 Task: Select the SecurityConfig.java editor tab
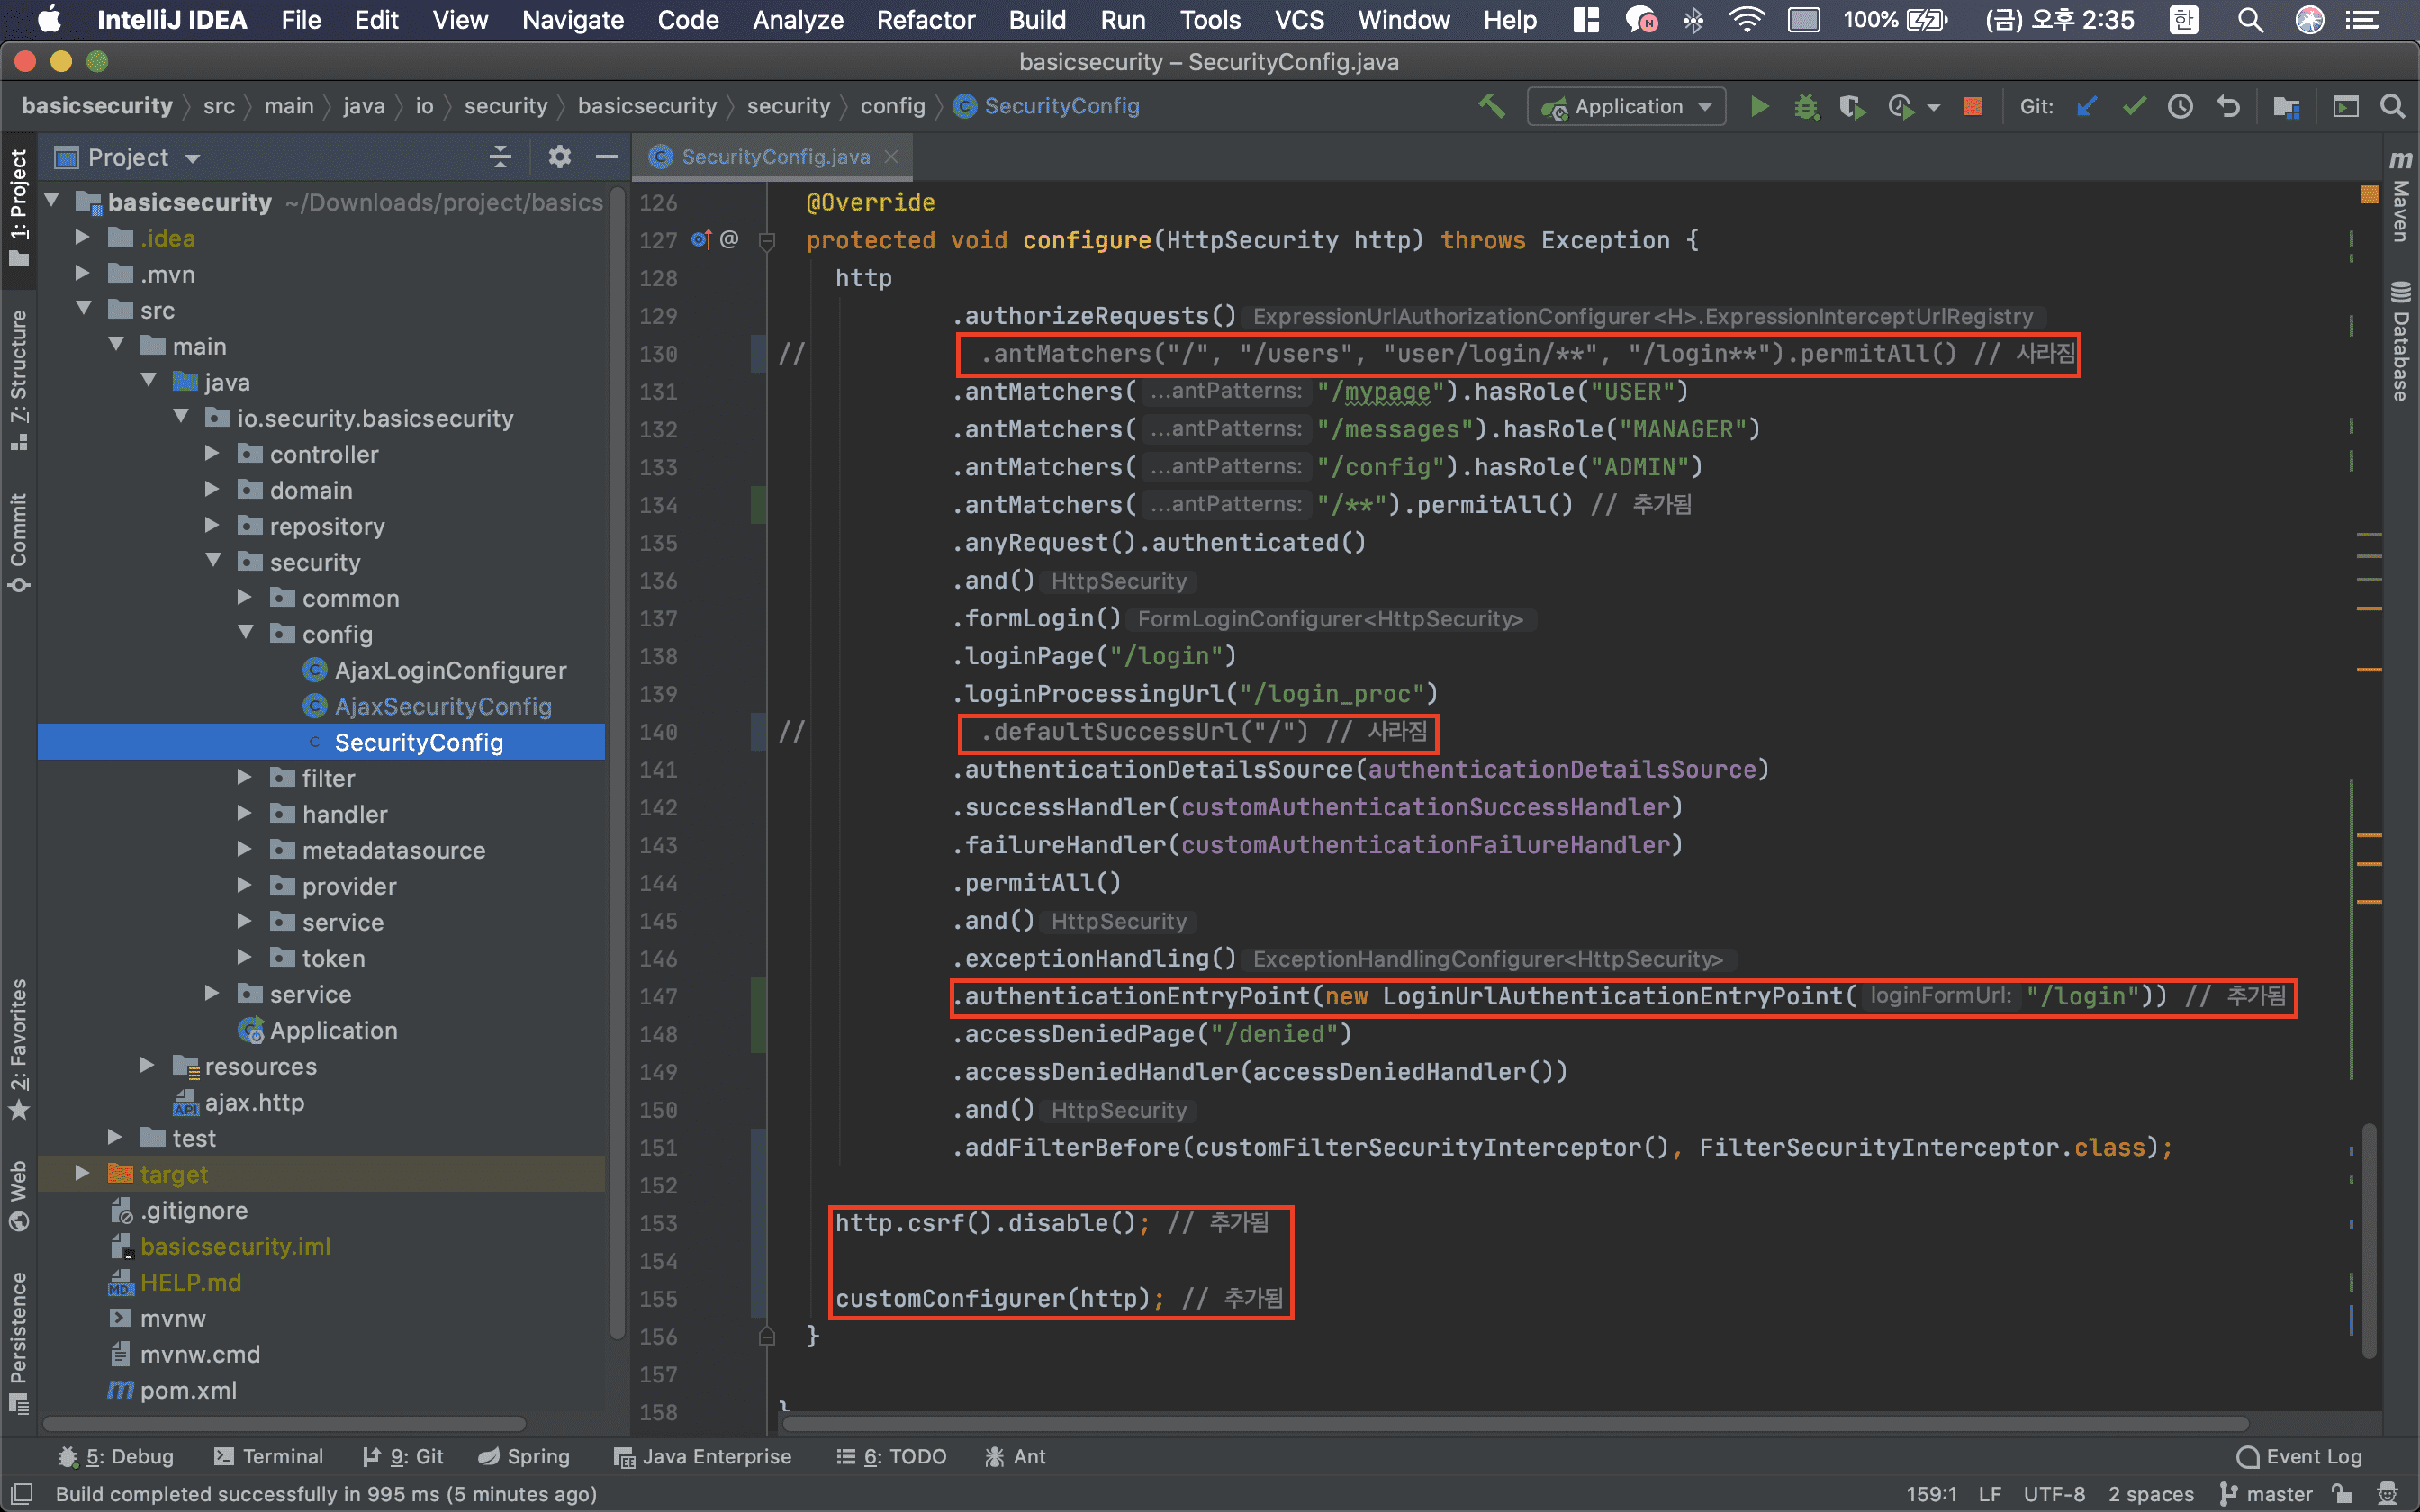(774, 157)
